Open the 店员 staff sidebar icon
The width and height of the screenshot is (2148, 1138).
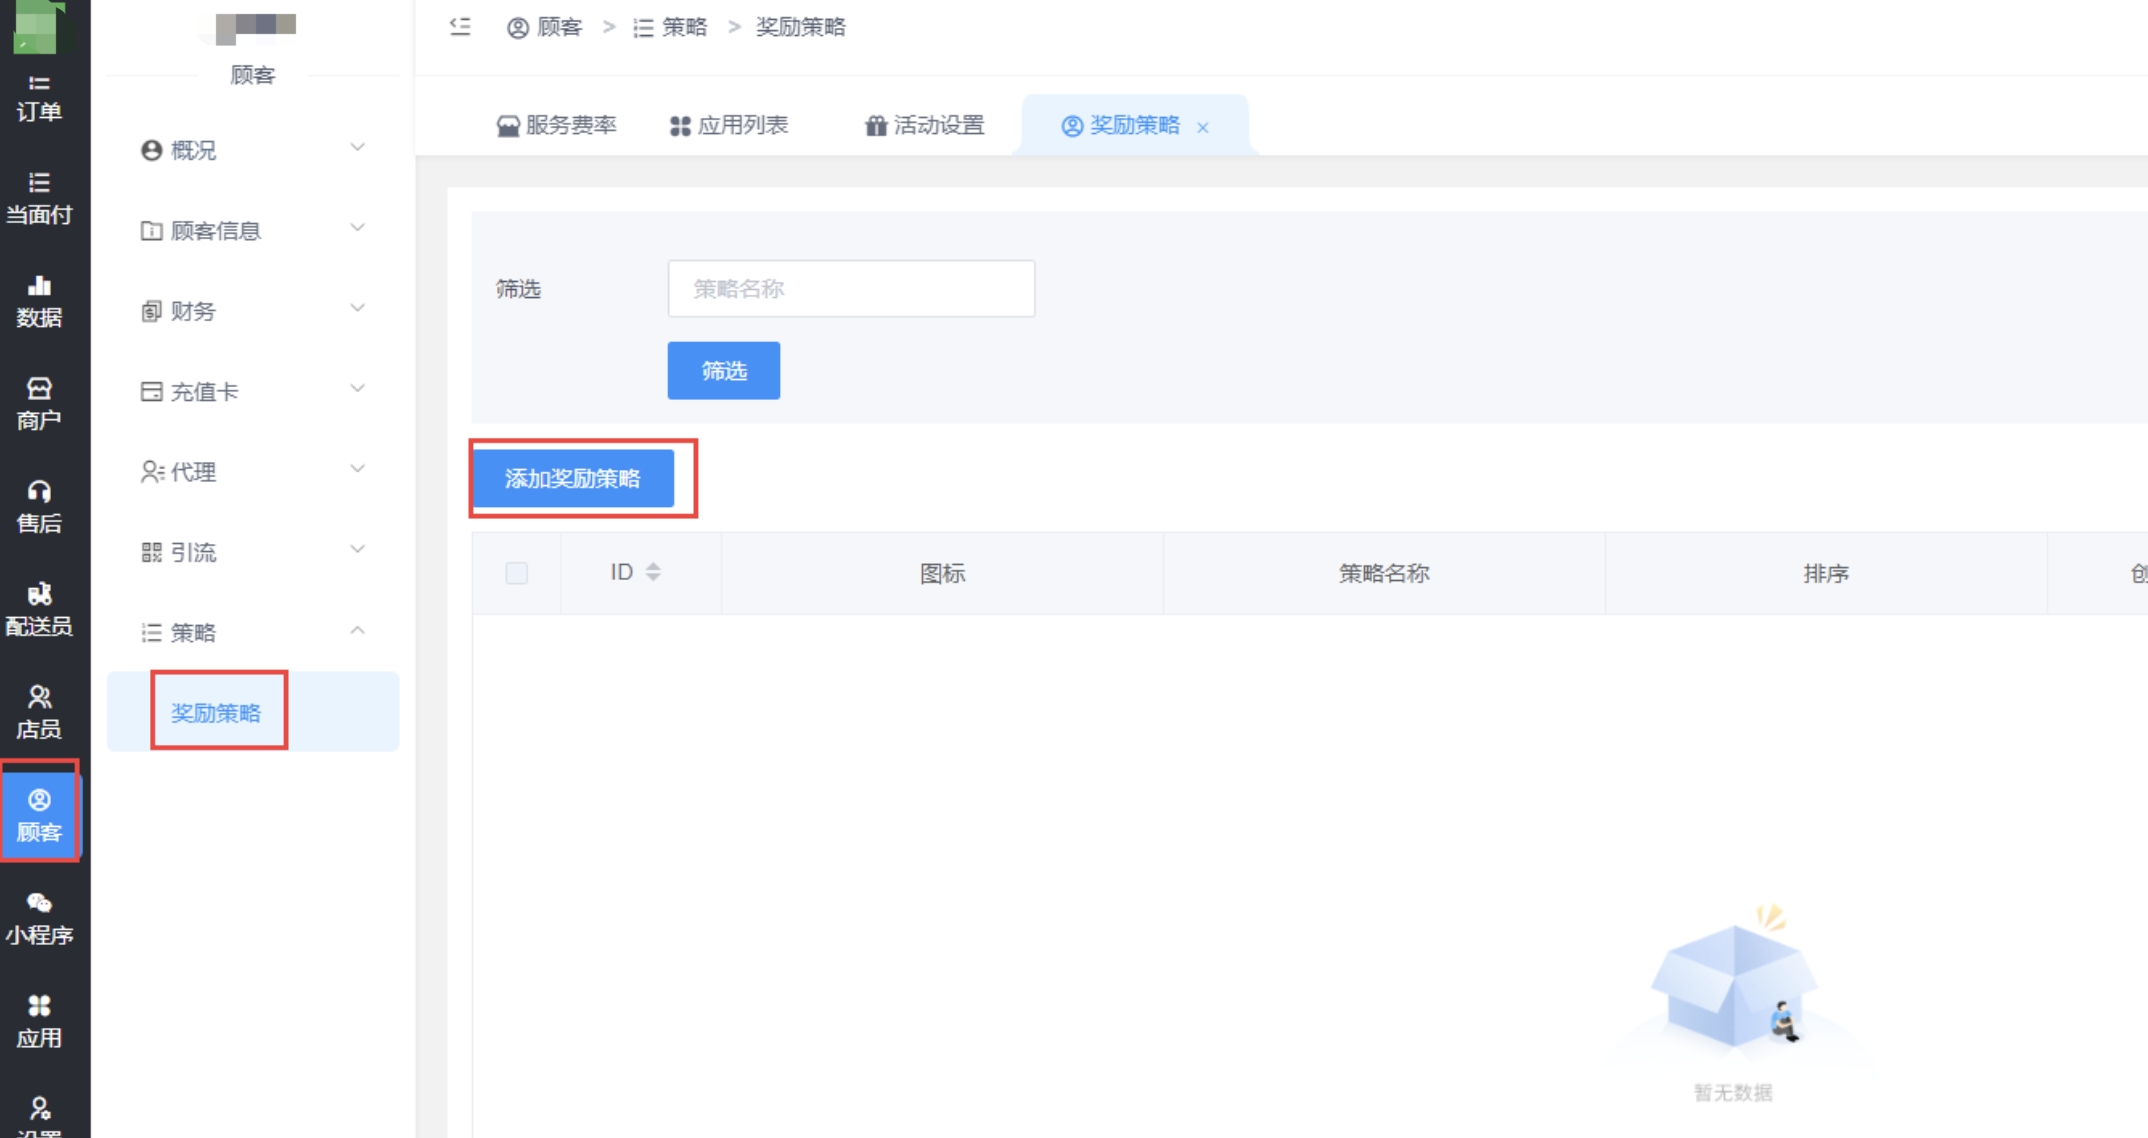click(39, 714)
